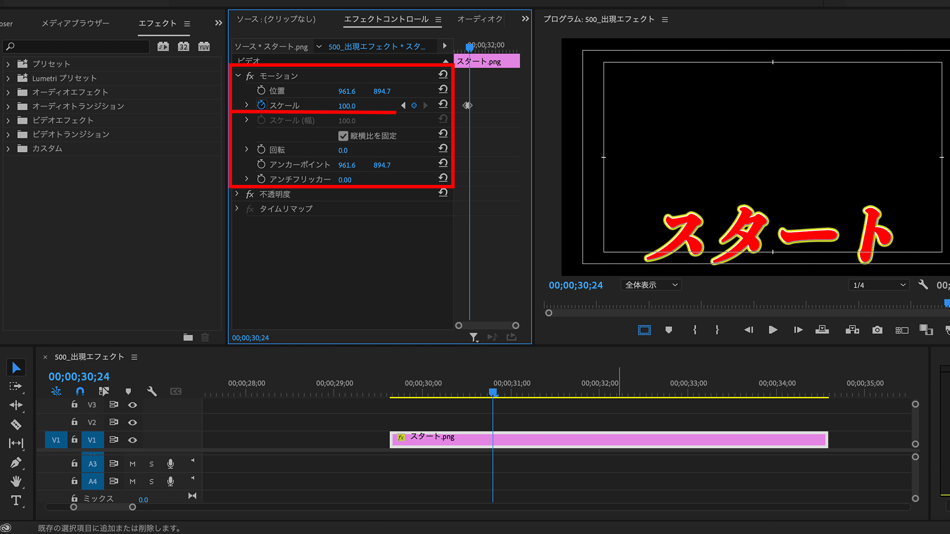The image size is (950, 534).
Task: Open program monitor wrench settings
Action: click(923, 285)
